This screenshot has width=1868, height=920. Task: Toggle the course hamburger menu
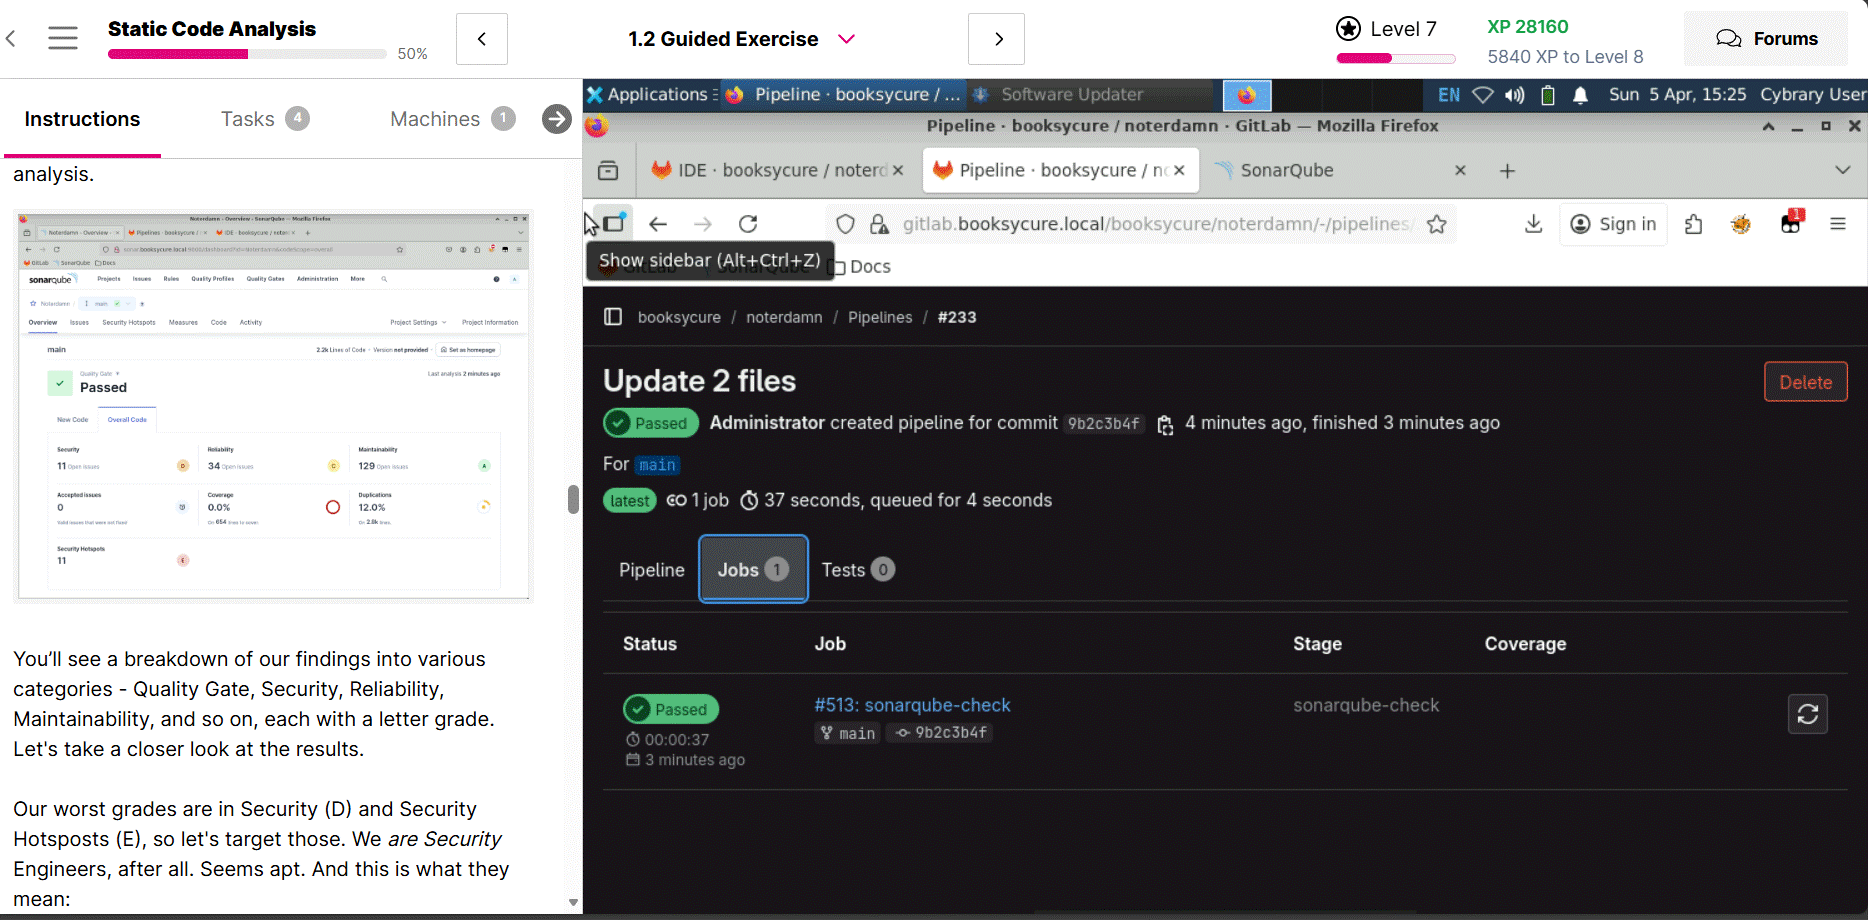point(63,39)
